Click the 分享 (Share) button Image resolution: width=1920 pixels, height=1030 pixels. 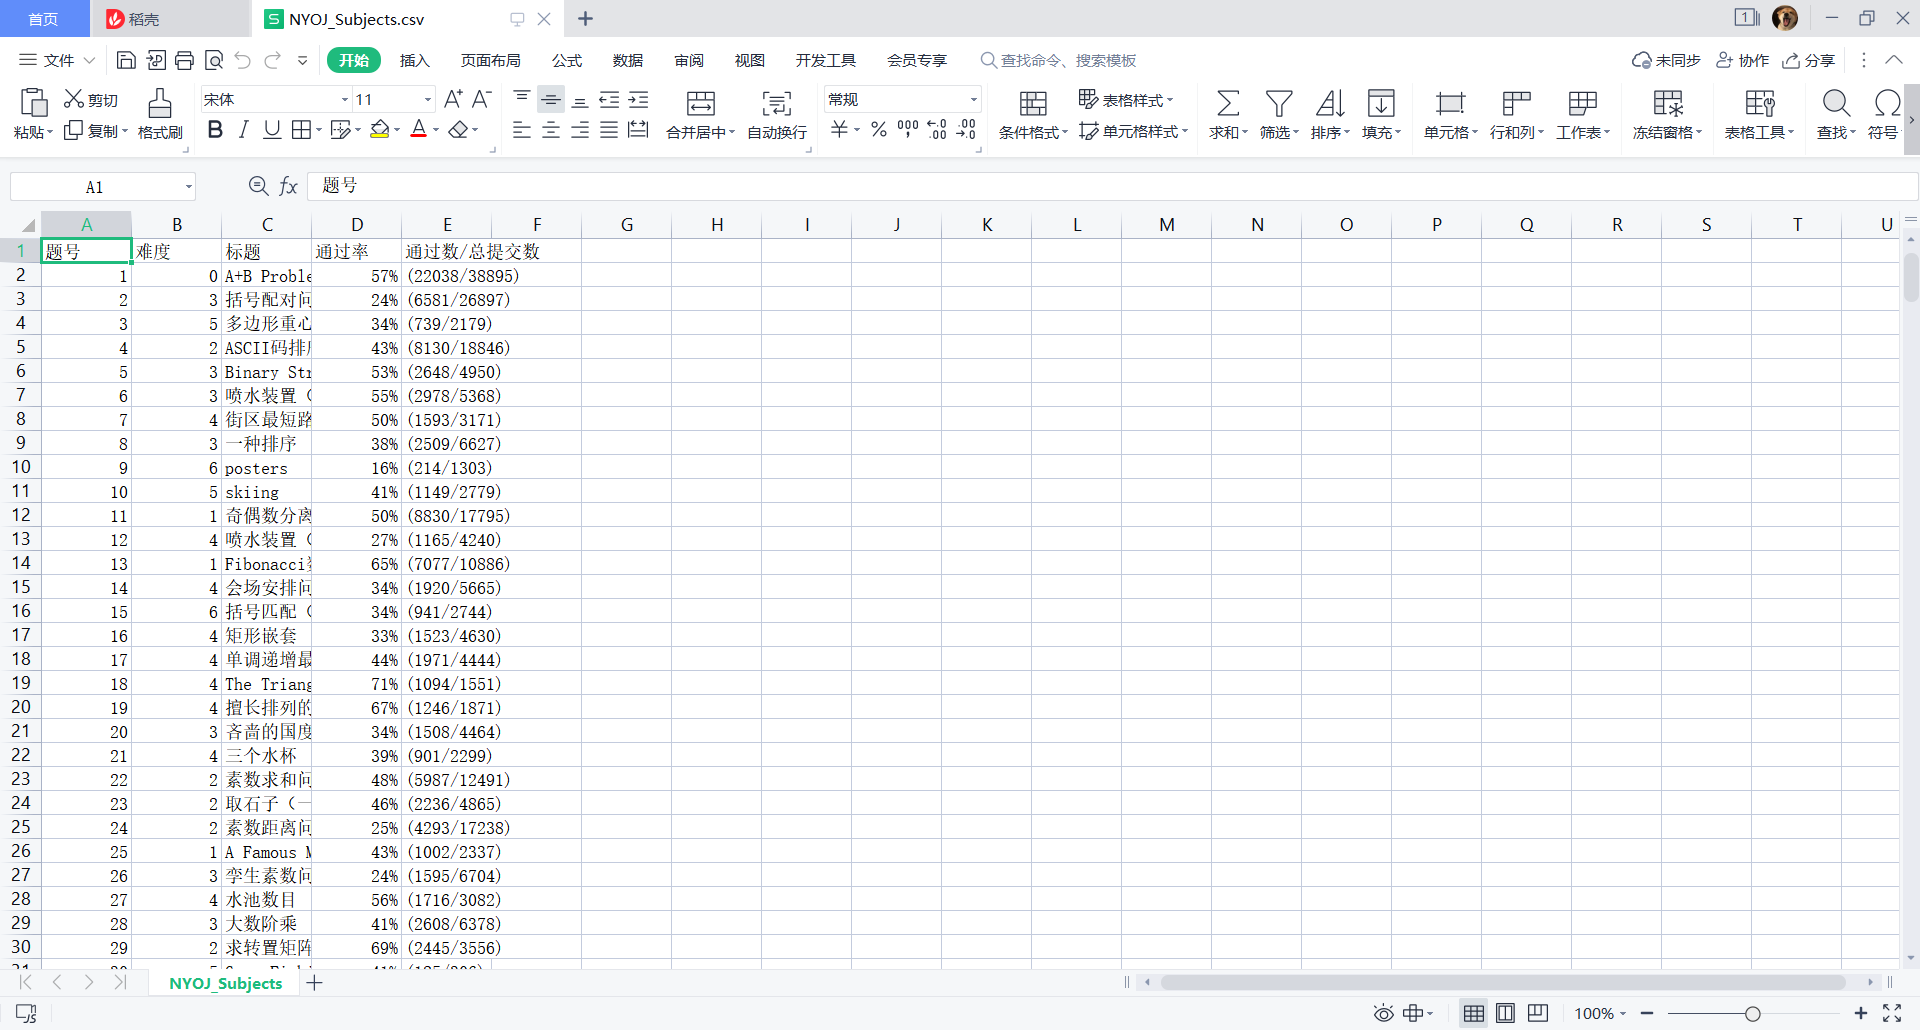[x=1809, y=60]
